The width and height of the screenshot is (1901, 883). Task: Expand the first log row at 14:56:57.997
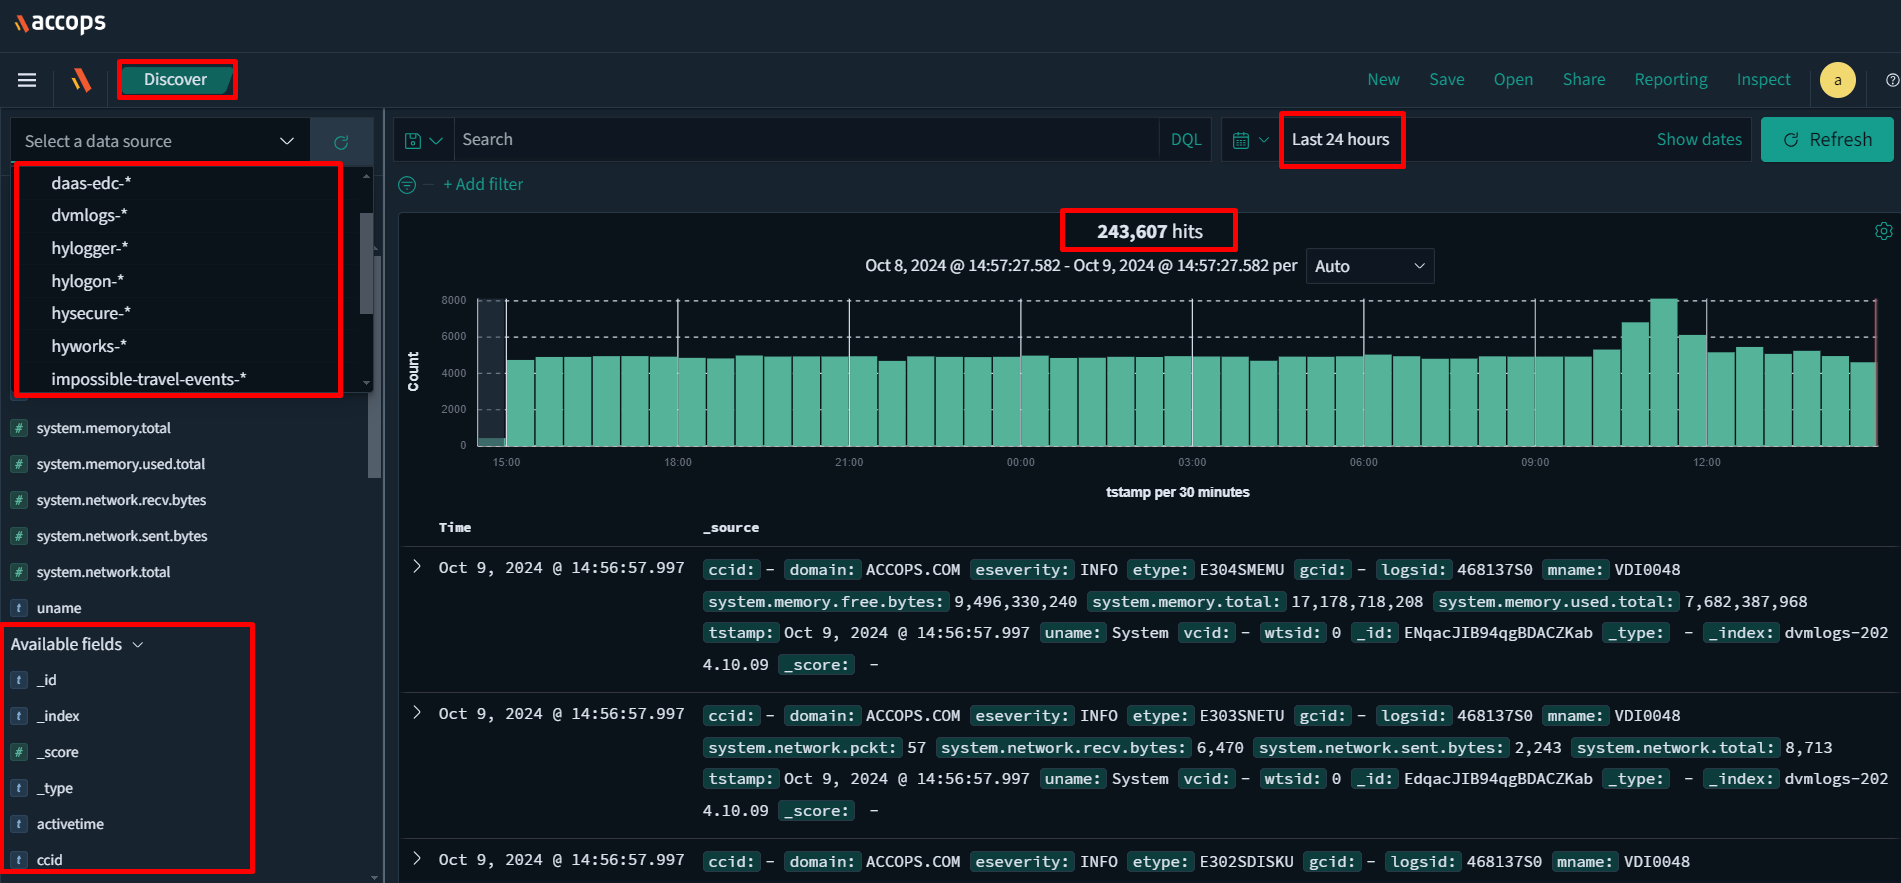click(x=417, y=567)
